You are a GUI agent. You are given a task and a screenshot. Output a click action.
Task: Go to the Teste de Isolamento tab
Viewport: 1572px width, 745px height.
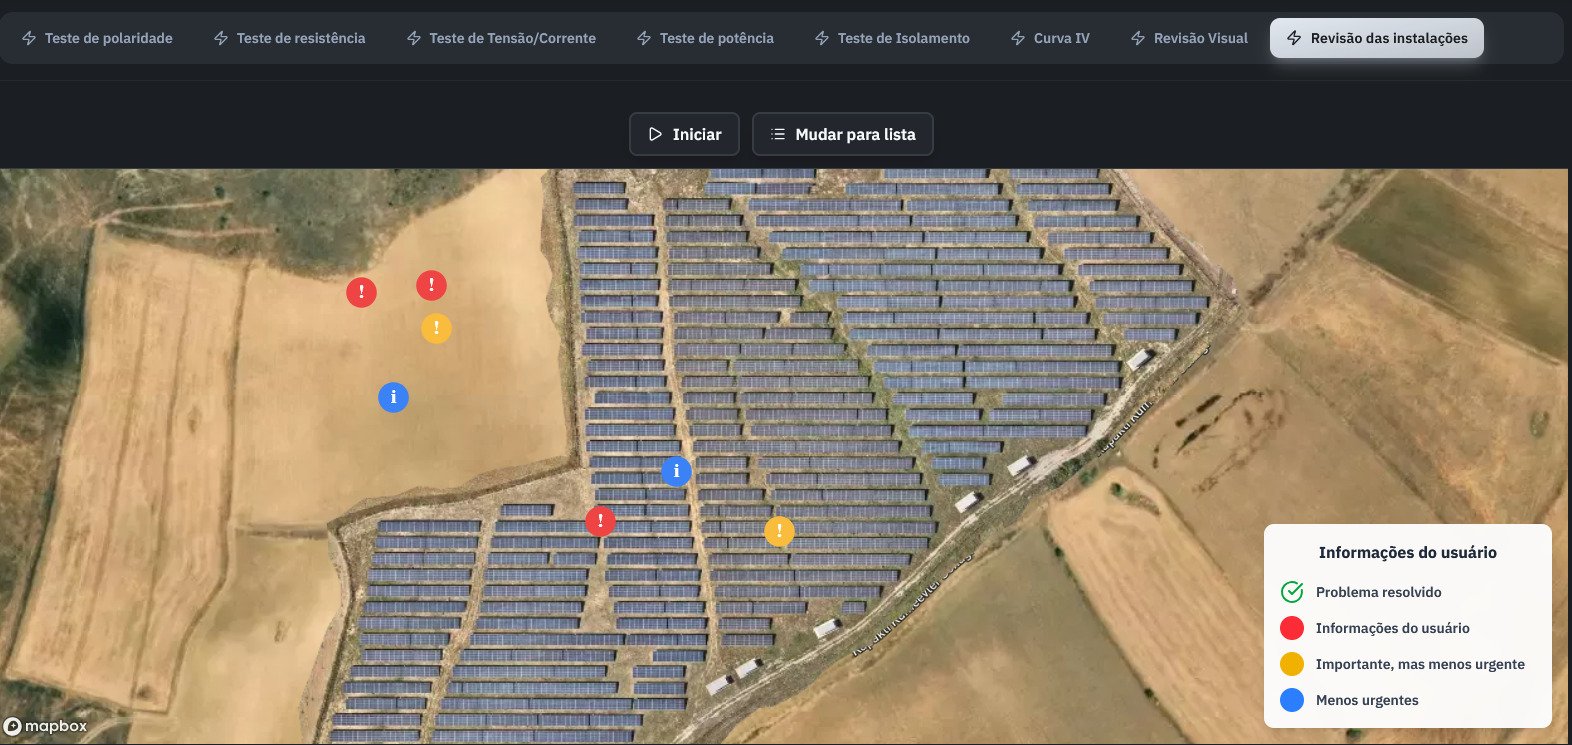892,38
